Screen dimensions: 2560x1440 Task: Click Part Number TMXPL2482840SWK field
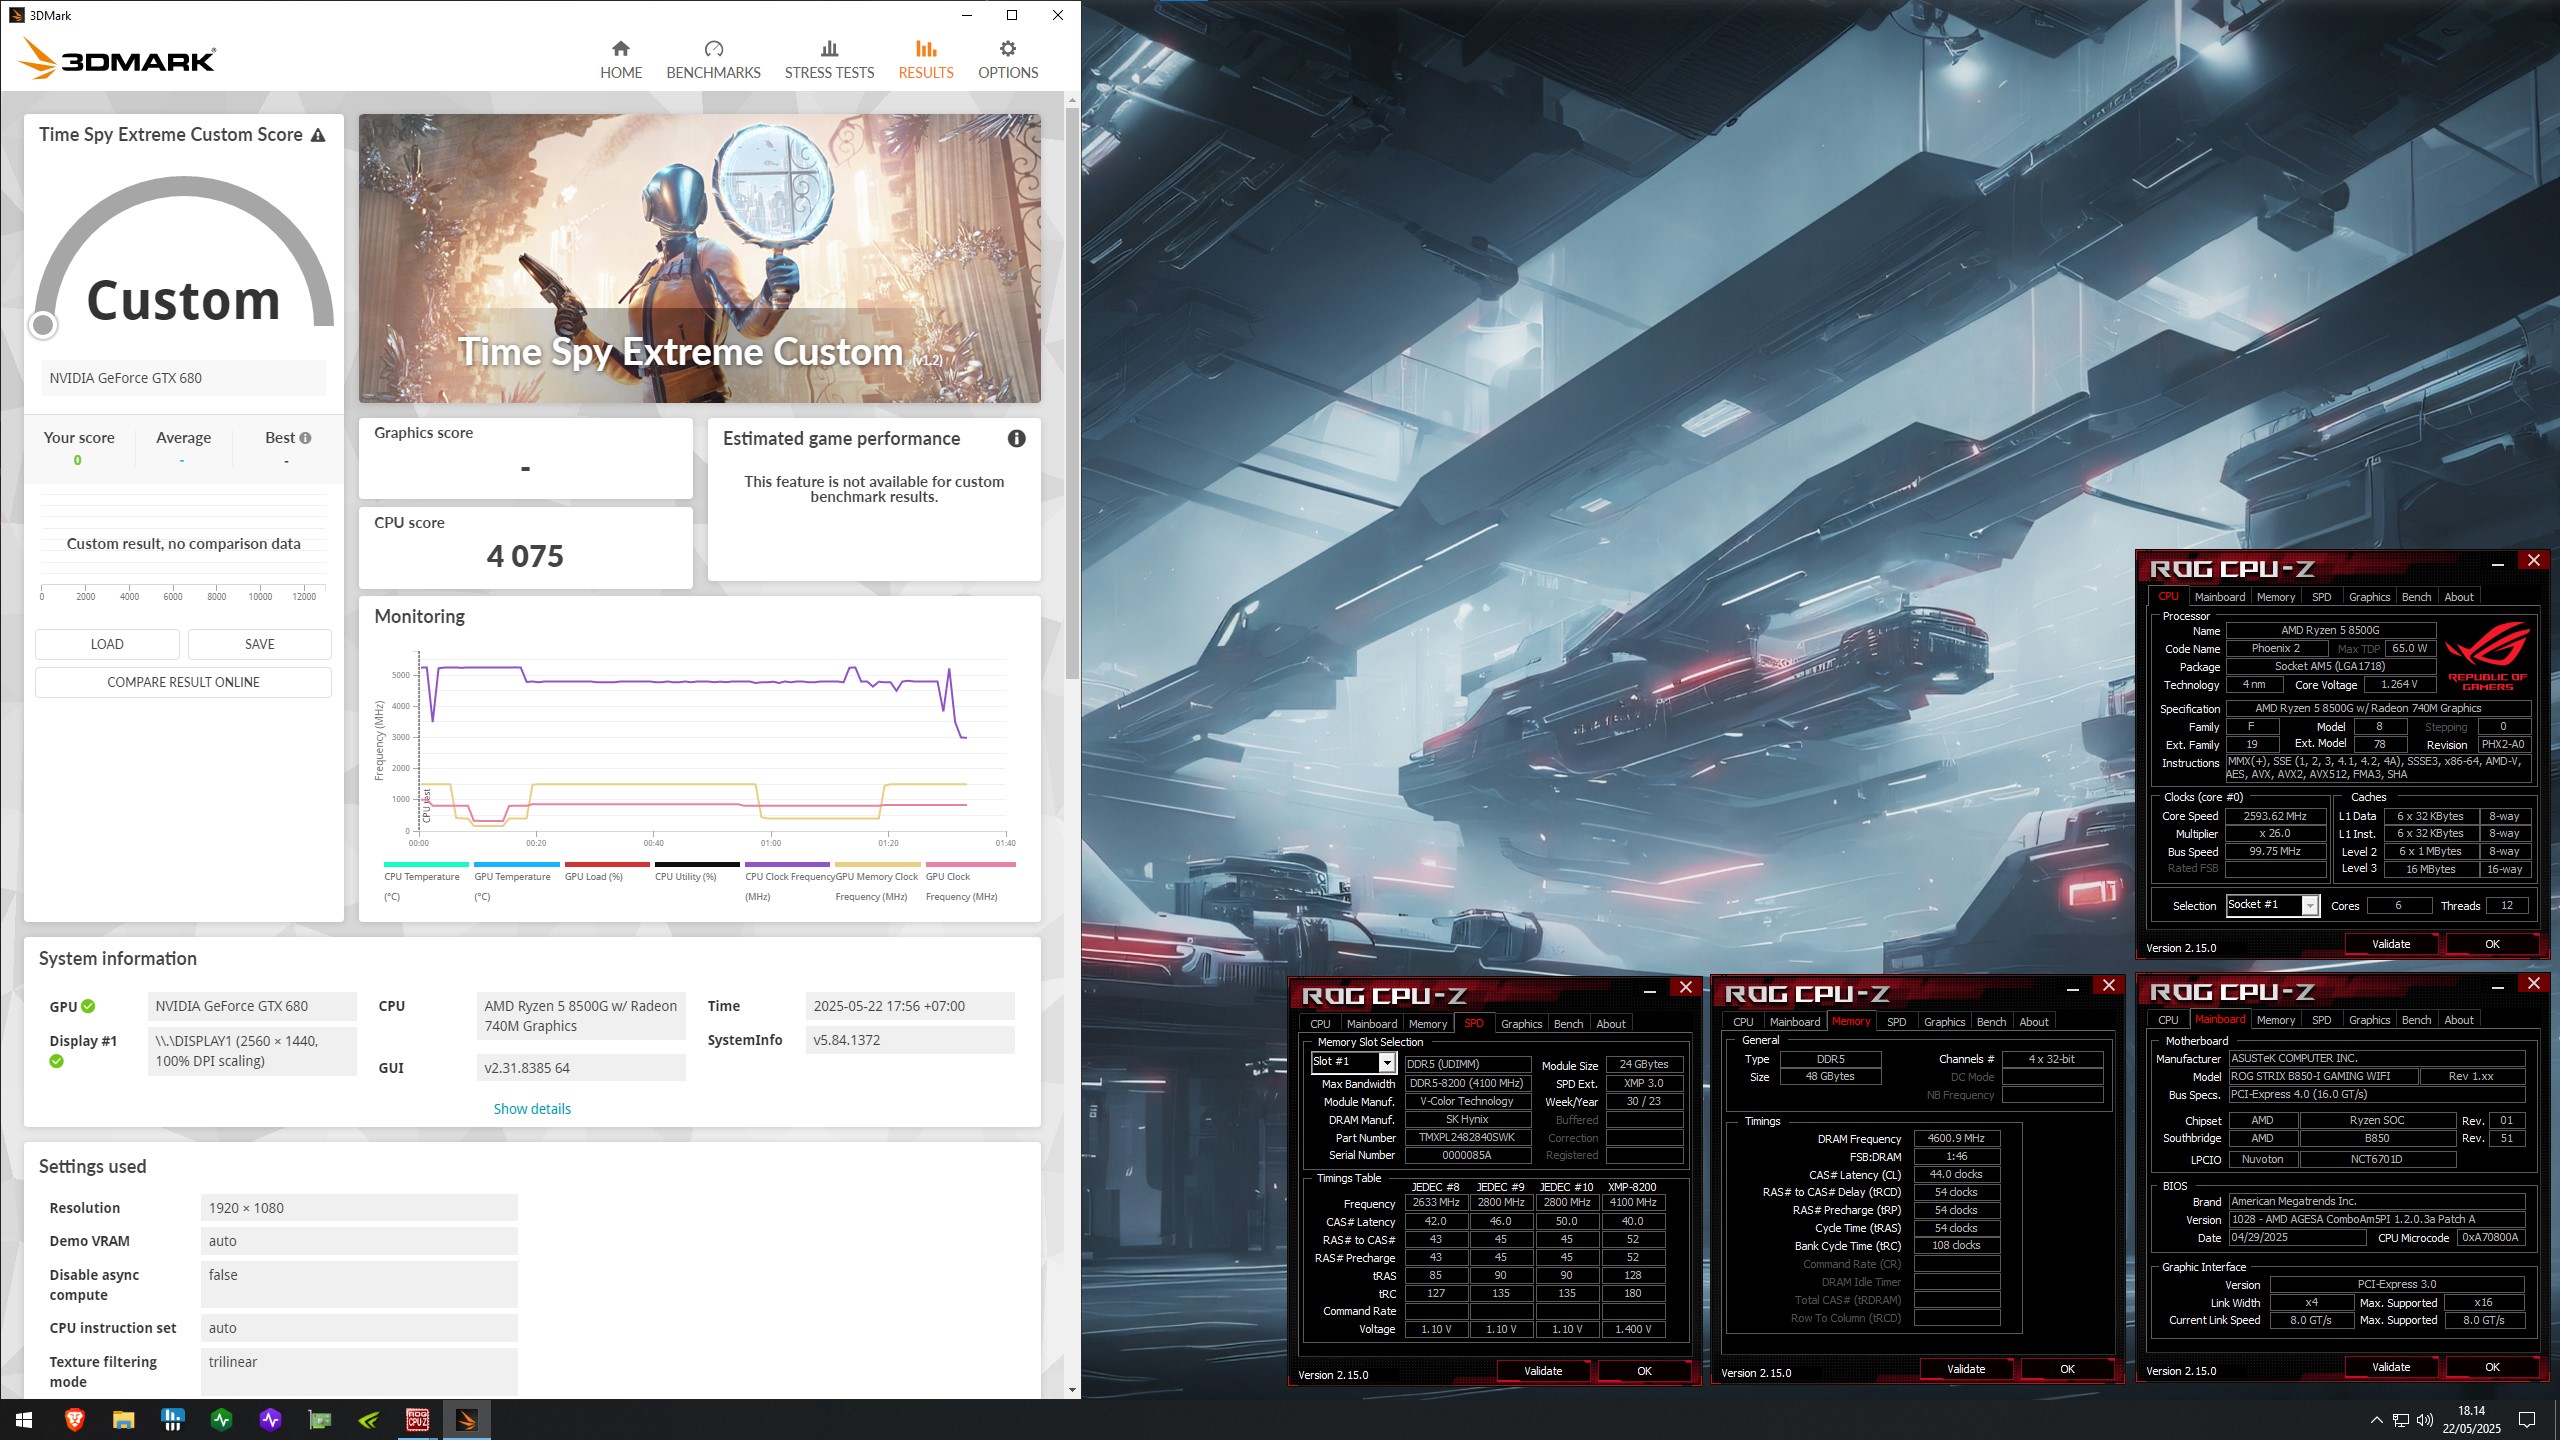pos(1467,1137)
